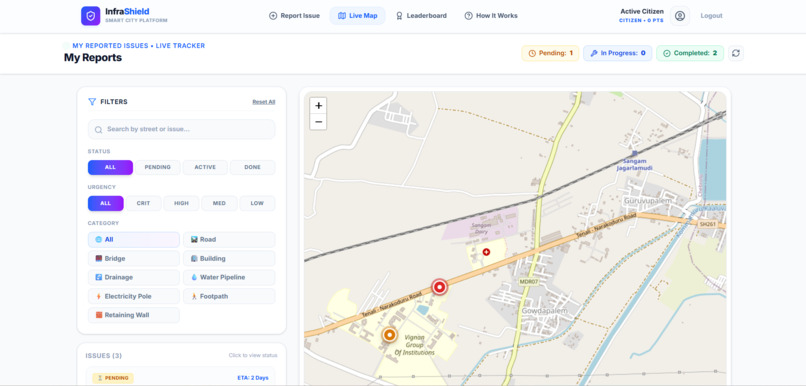Open the Leaderboard page

421,16
